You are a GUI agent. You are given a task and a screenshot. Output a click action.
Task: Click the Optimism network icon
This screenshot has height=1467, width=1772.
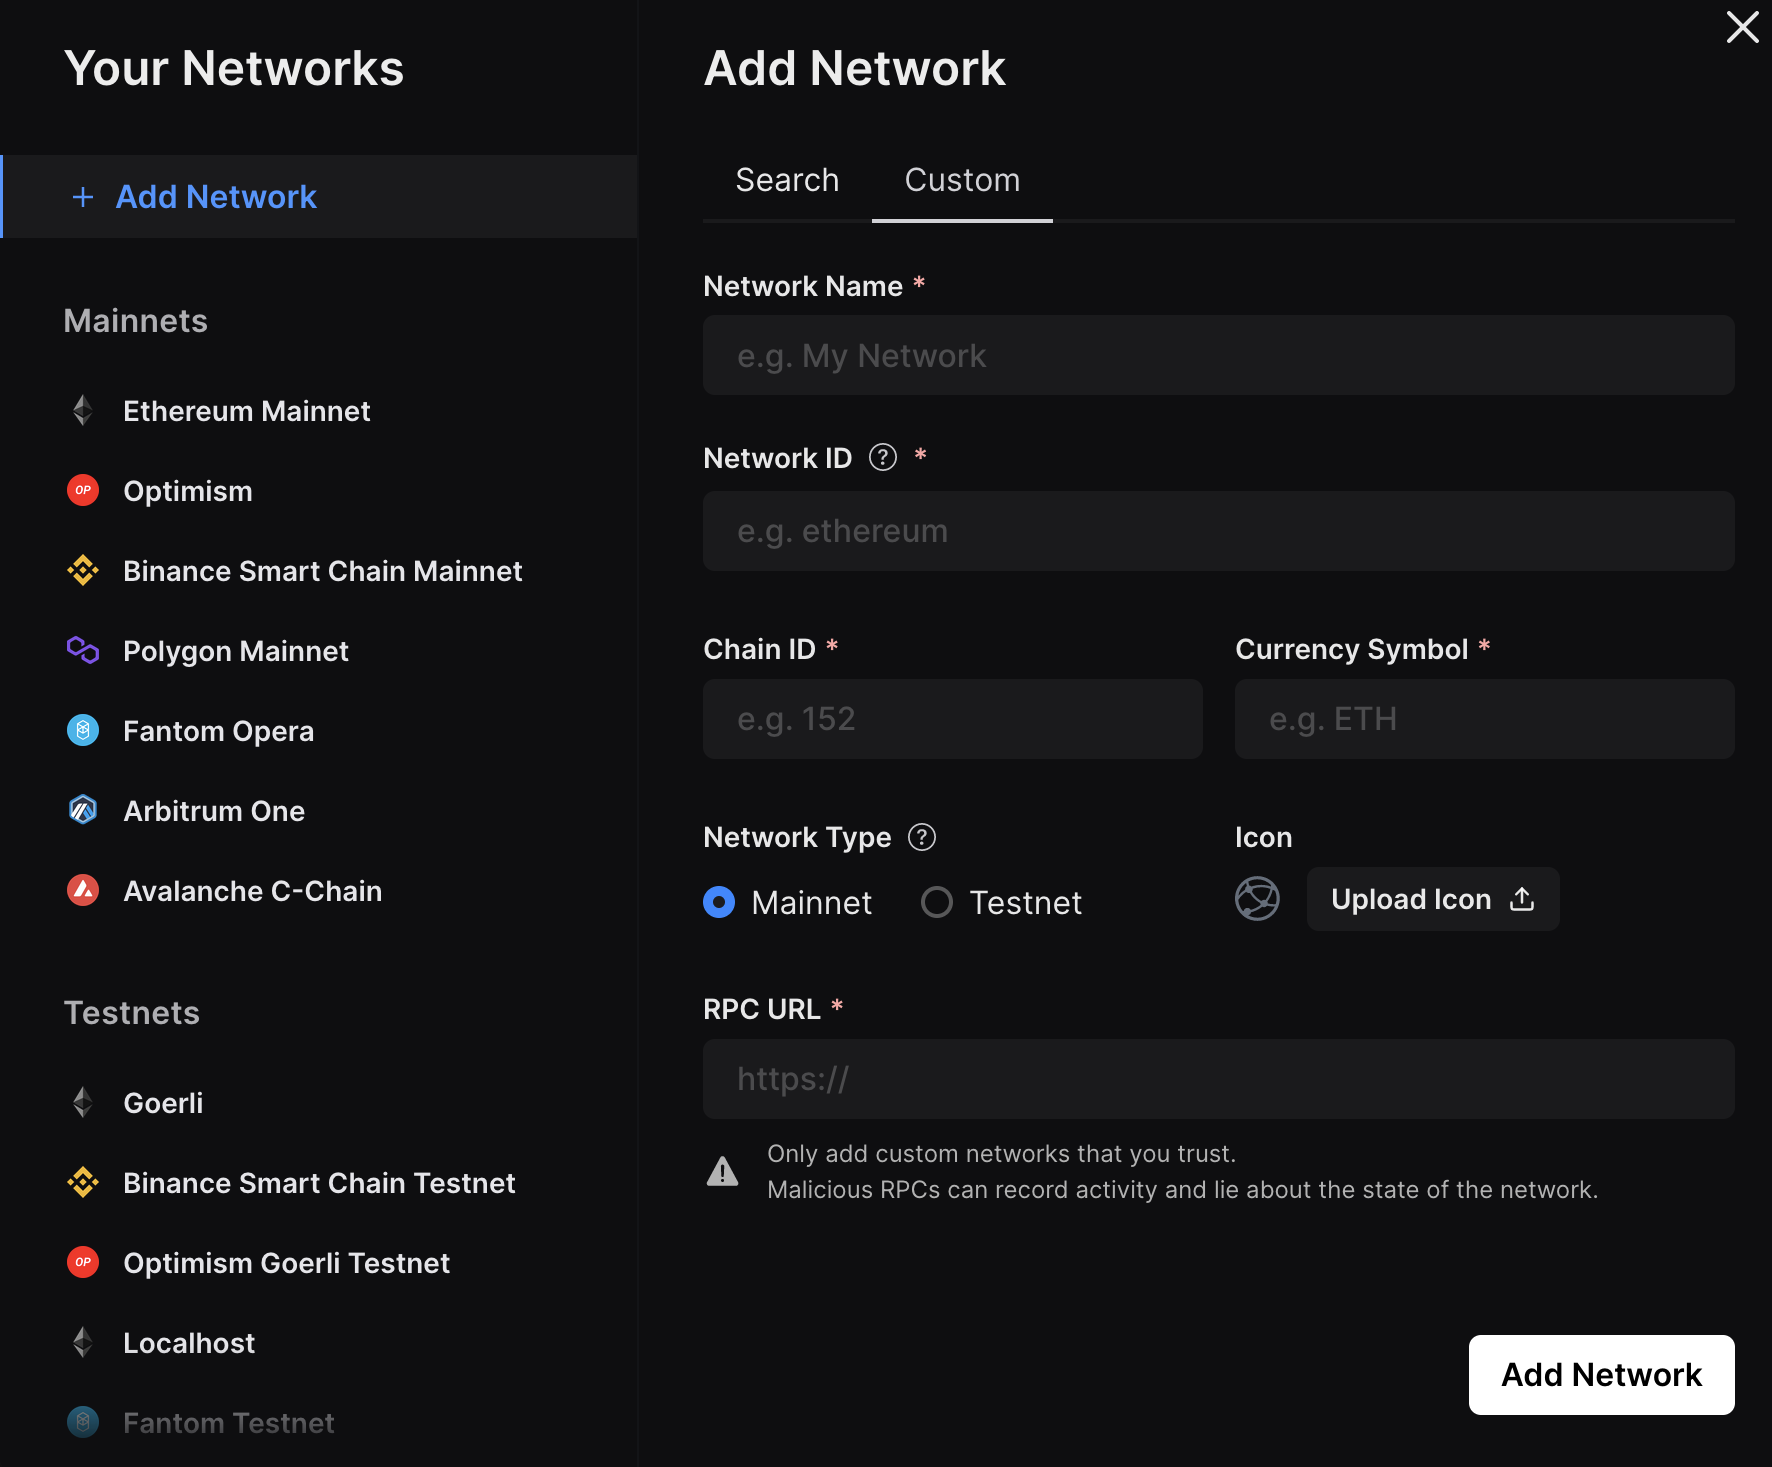point(83,490)
